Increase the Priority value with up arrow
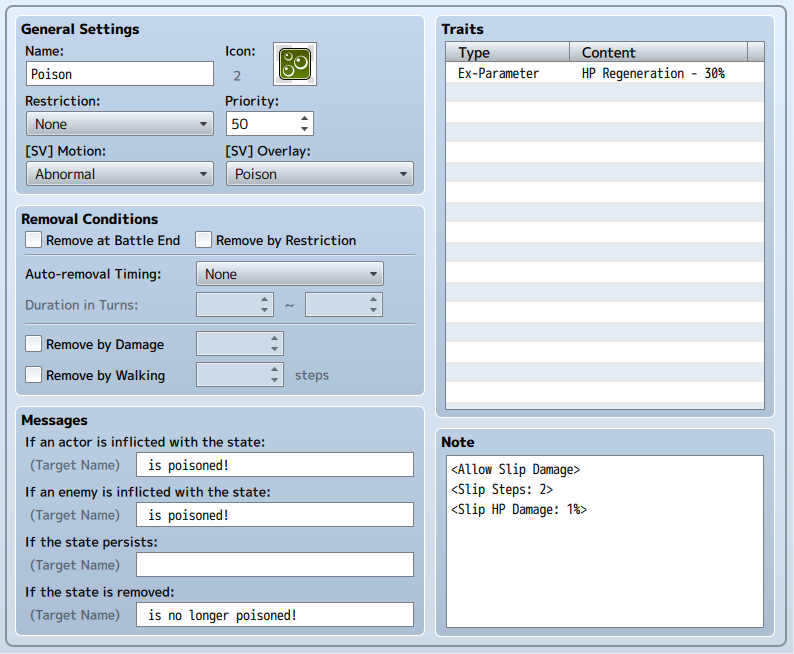 pyautogui.click(x=305, y=118)
